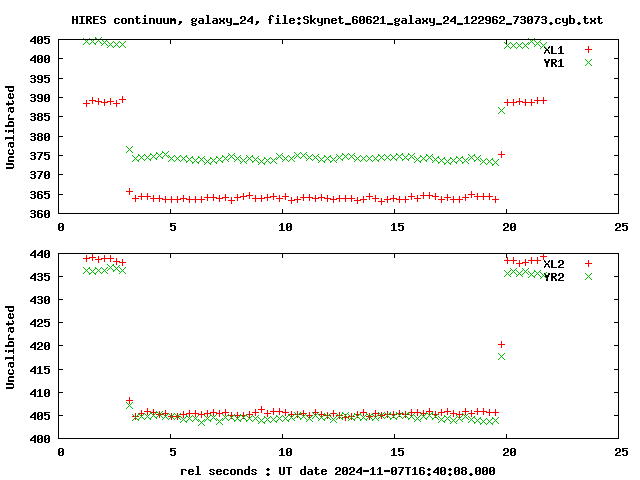Viewport: 640px width, 480px height.
Task: Click the red plus marker beside XL2
Action: click(588, 264)
